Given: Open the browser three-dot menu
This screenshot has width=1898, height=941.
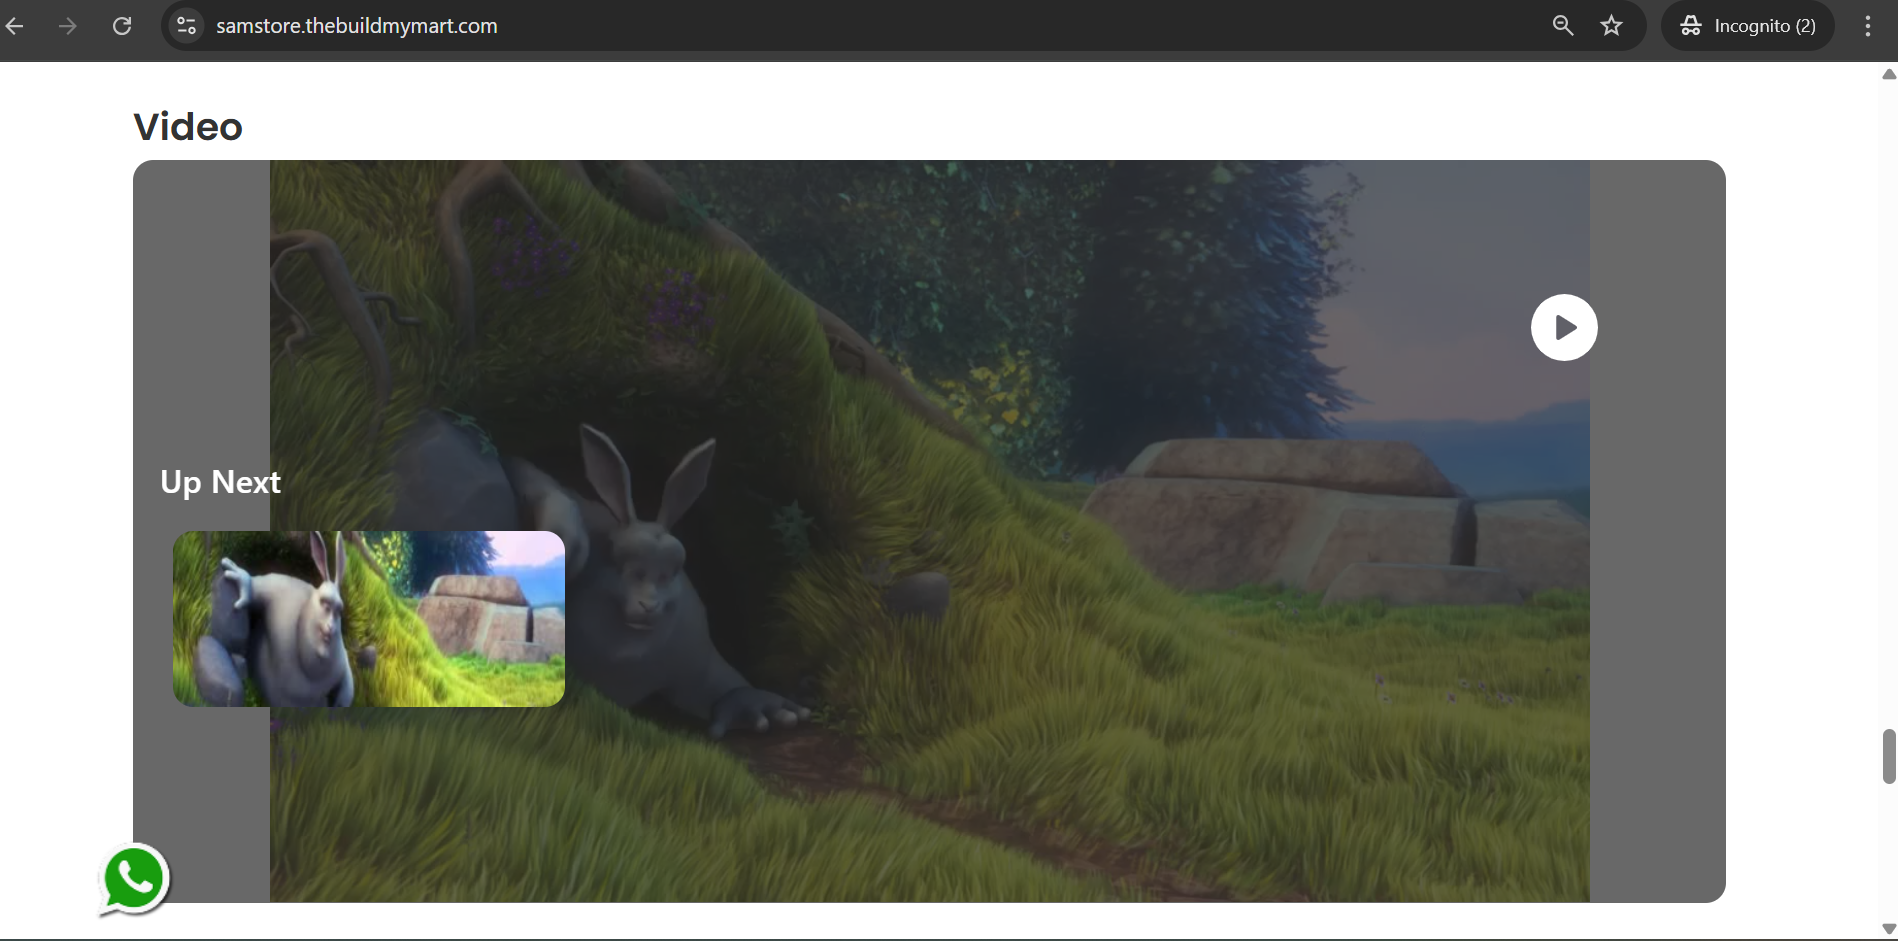Looking at the screenshot, I should tap(1868, 26).
